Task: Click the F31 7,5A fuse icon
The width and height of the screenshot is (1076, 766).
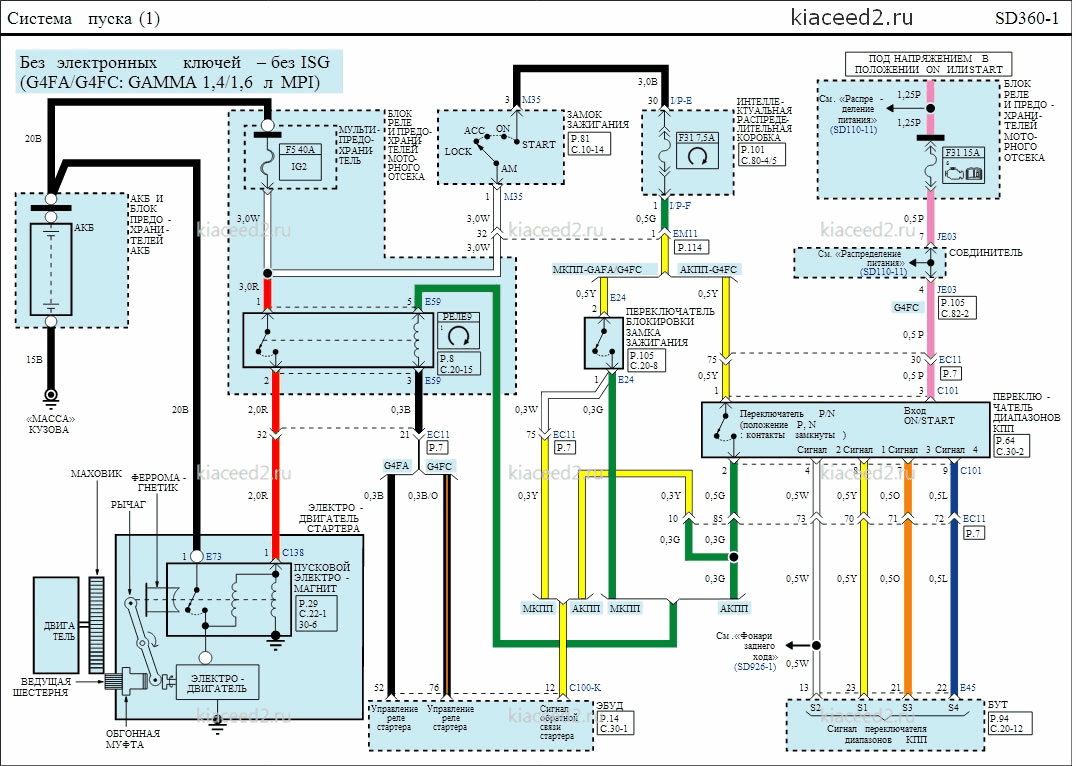Action: click(697, 151)
